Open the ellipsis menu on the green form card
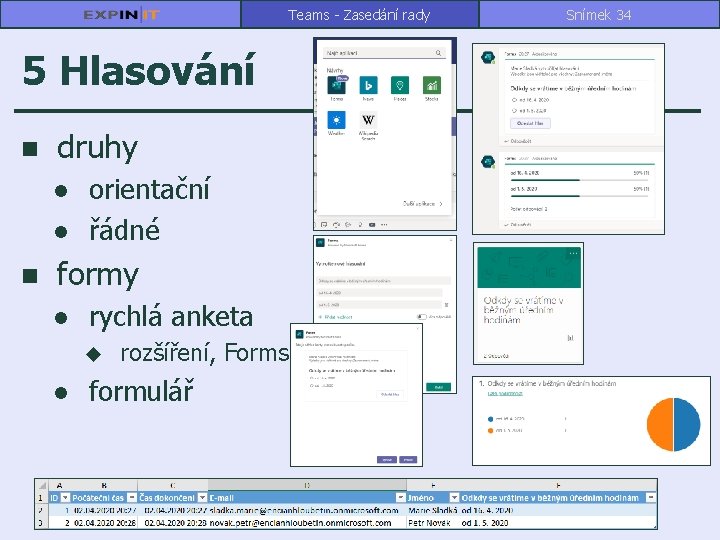 coord(573,253)
